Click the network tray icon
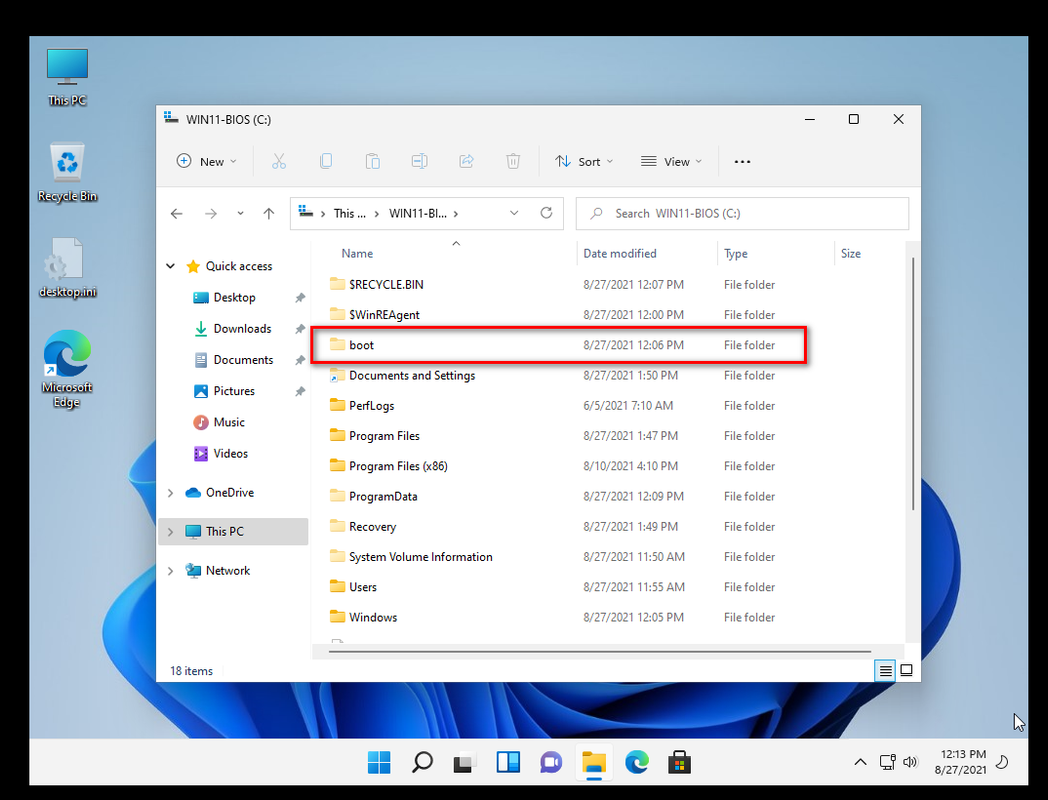The height and width of the screenshot is (800, 1048). point(888,762)
